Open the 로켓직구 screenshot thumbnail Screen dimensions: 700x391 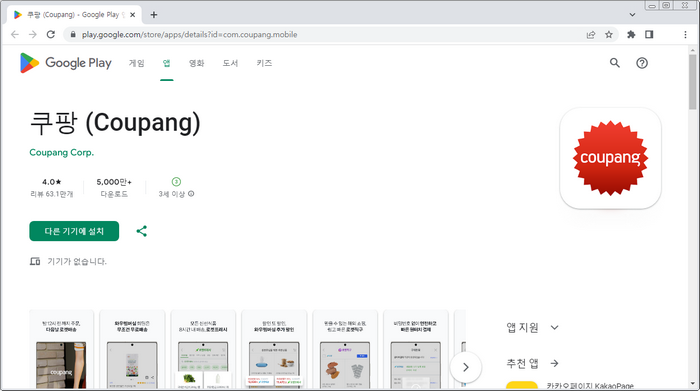(x=345, y=349)
